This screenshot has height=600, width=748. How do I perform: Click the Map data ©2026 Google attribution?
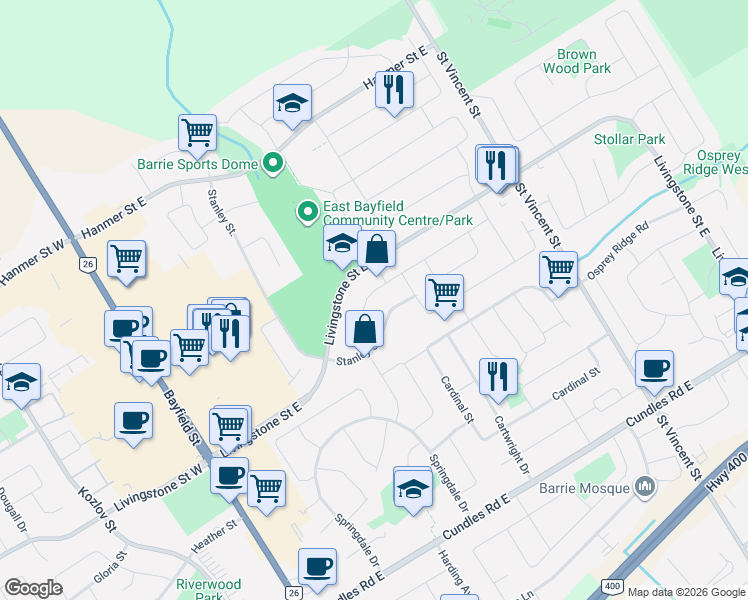pyautogui.click(x=686, y=592)
